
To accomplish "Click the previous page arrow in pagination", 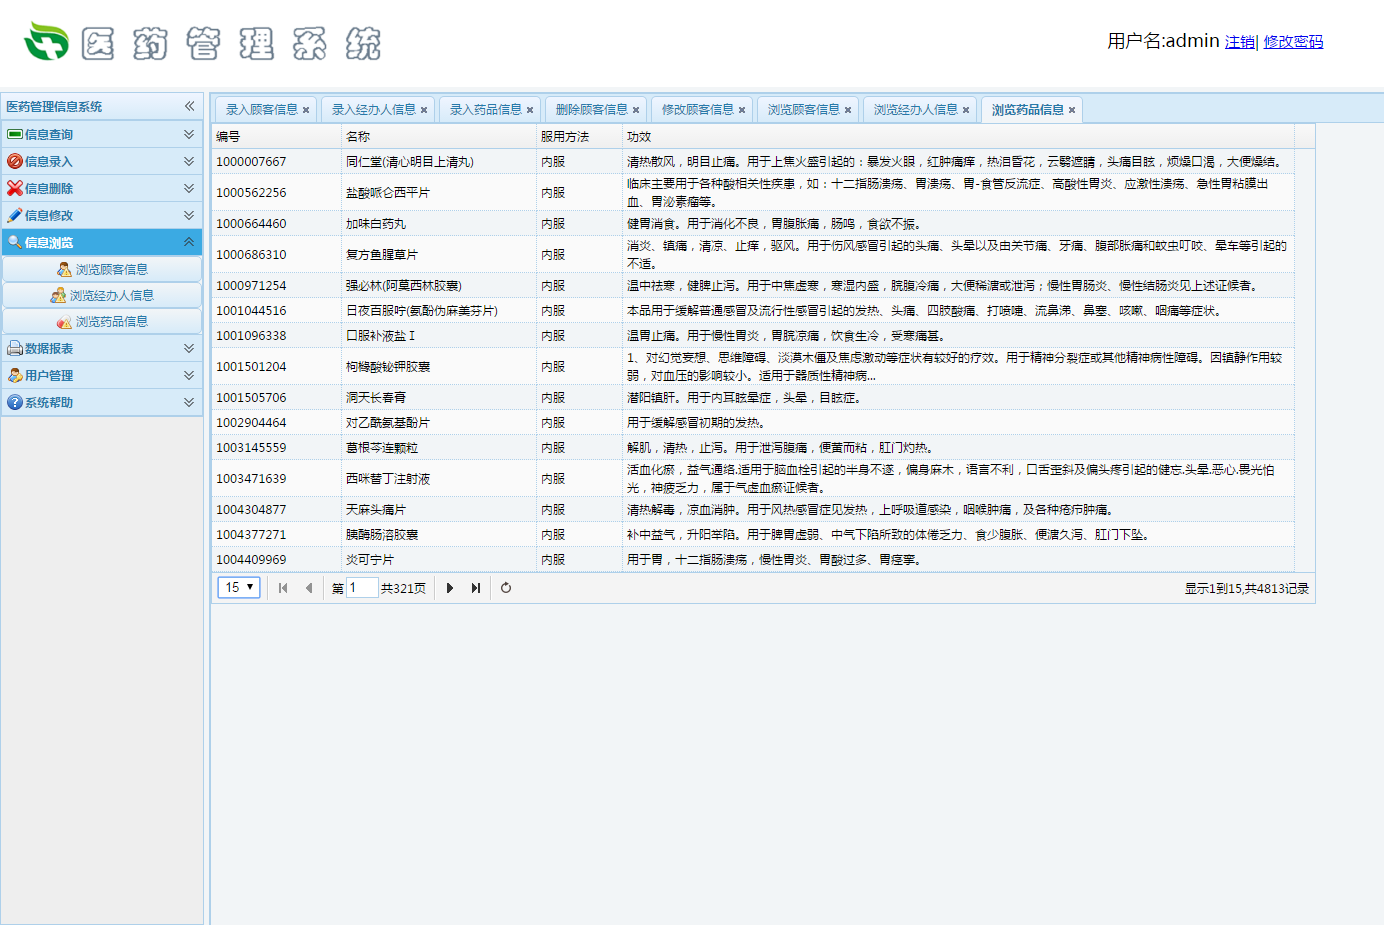I will [309, 588].
